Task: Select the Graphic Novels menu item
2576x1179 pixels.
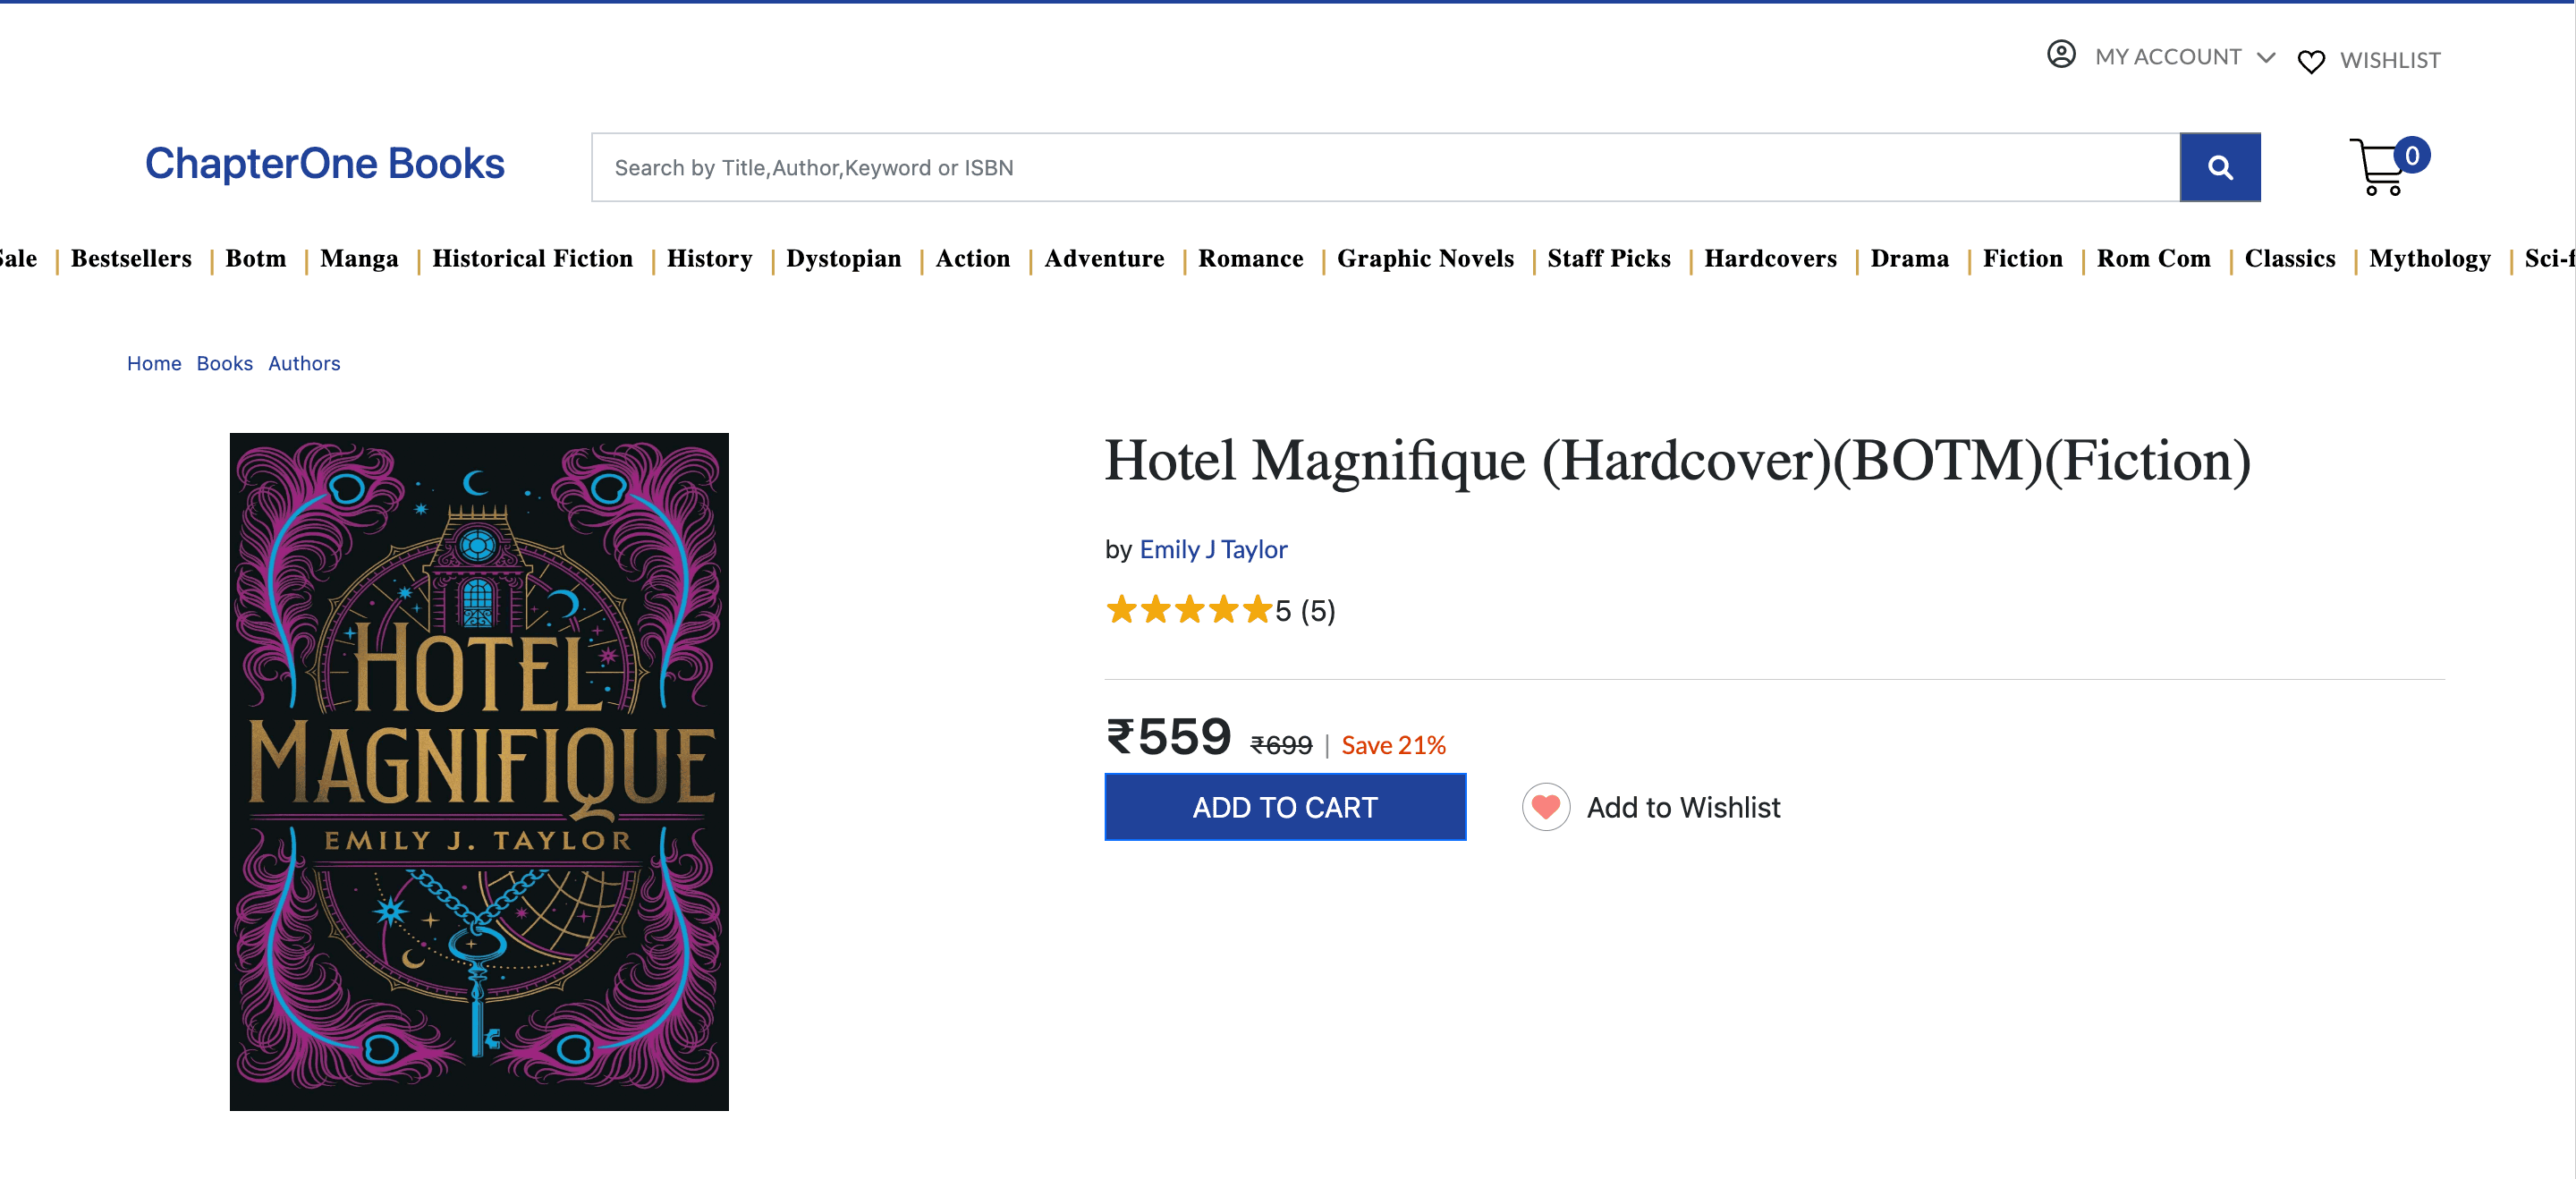Action: point(1425,259)
